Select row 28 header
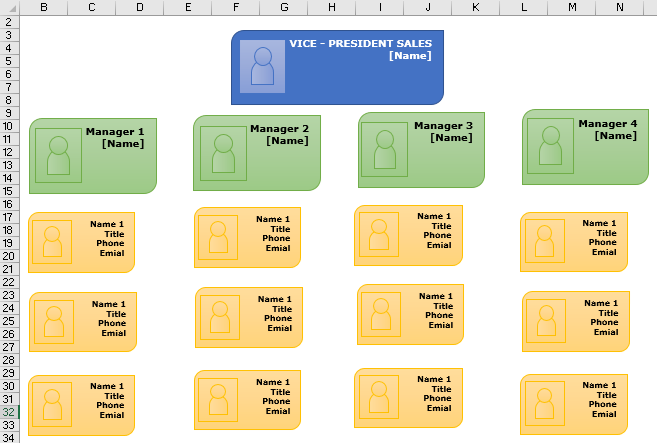Viewport: 657px width, 443px height. 9,360
